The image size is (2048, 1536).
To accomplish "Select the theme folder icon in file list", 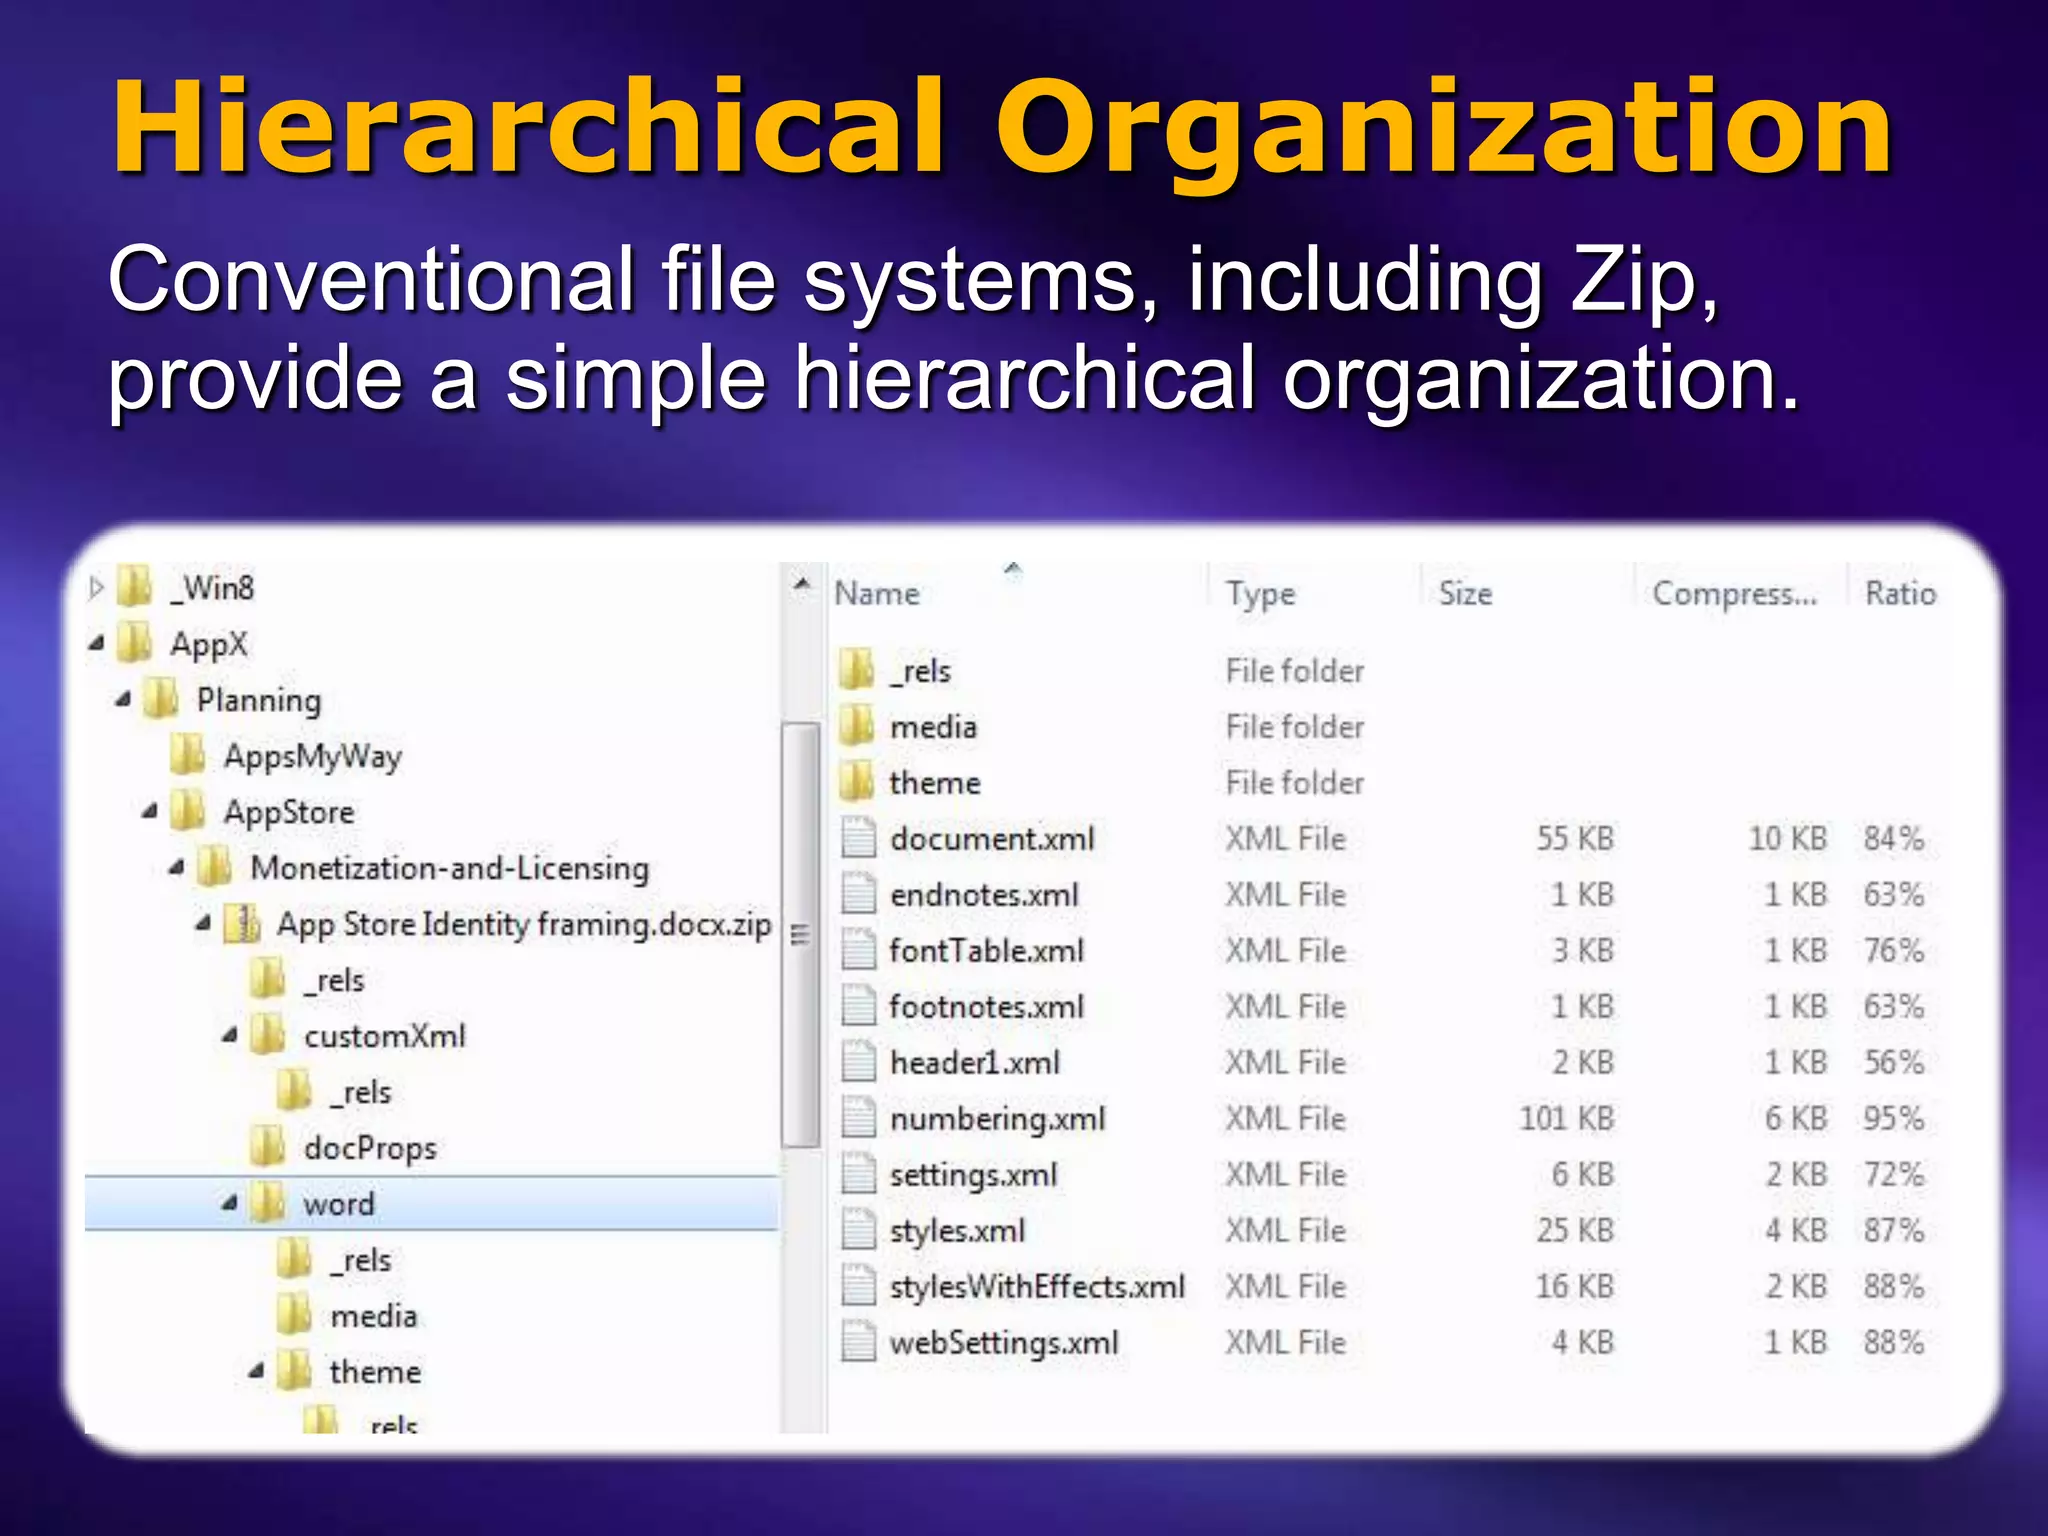I will (x=857, y=782).
